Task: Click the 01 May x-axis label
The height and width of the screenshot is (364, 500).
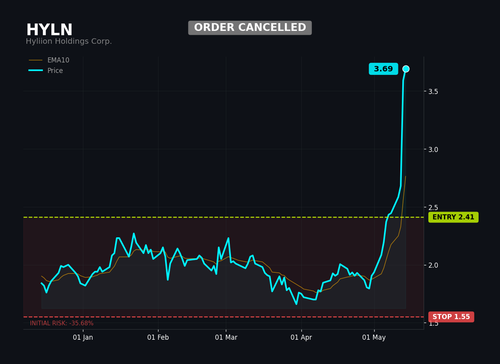Action: tap(374, 337)
